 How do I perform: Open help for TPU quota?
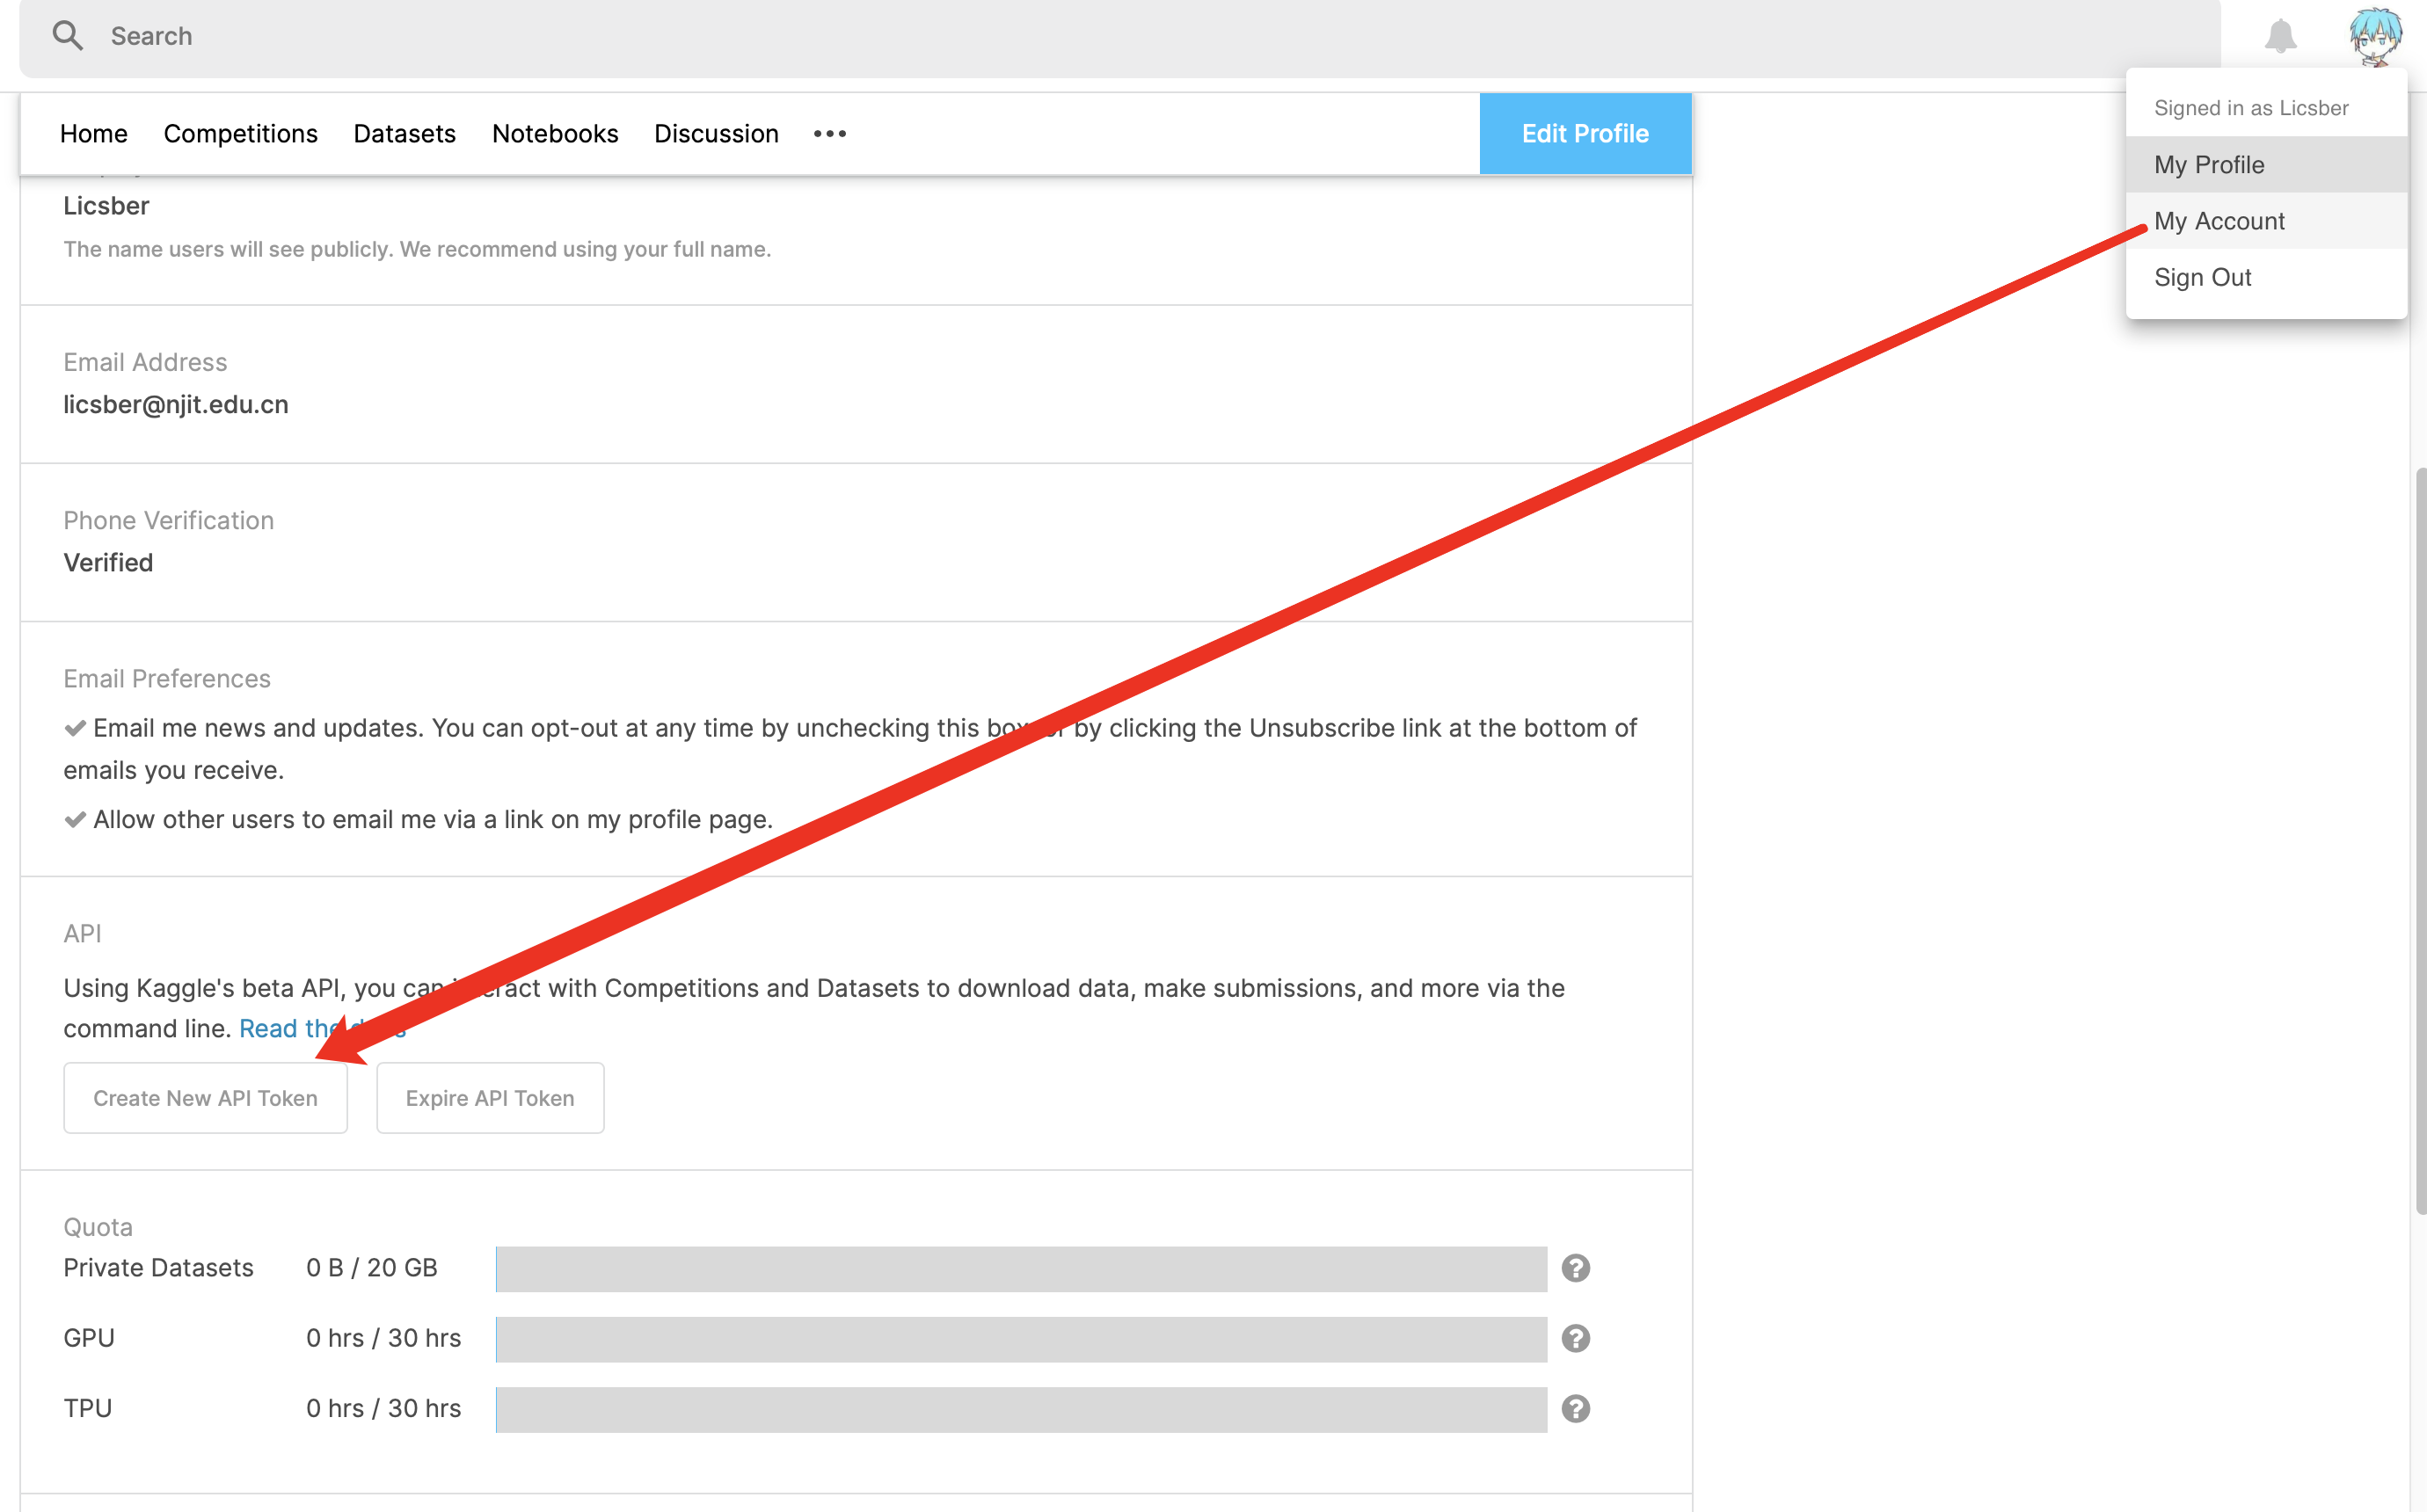click(1575, 1408)
